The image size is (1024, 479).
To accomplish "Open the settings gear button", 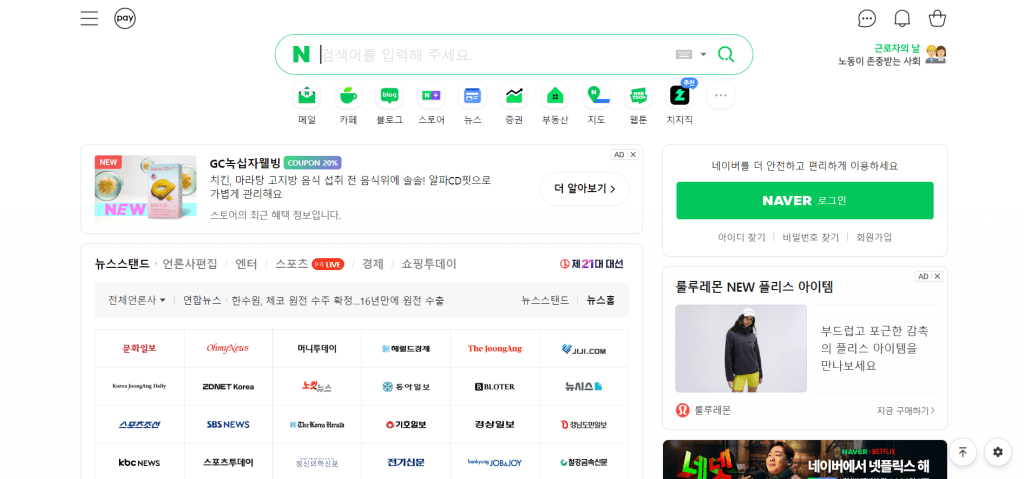I will pyautogui.click(x=998, y=452).
